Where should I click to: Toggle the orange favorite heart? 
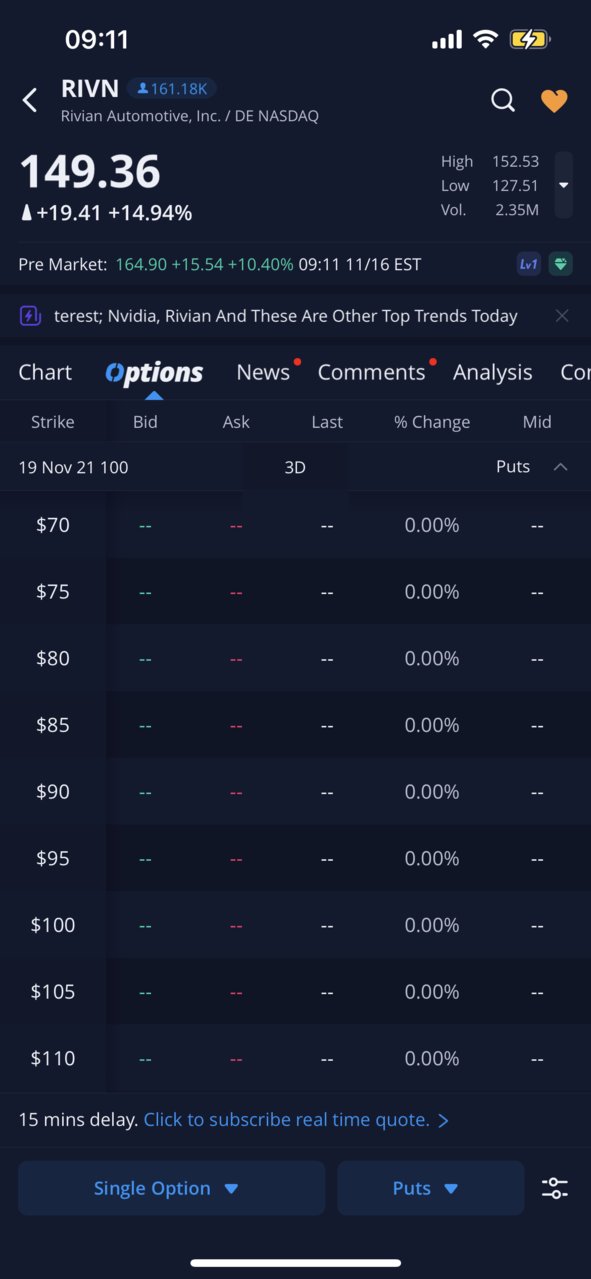point(554,100)
